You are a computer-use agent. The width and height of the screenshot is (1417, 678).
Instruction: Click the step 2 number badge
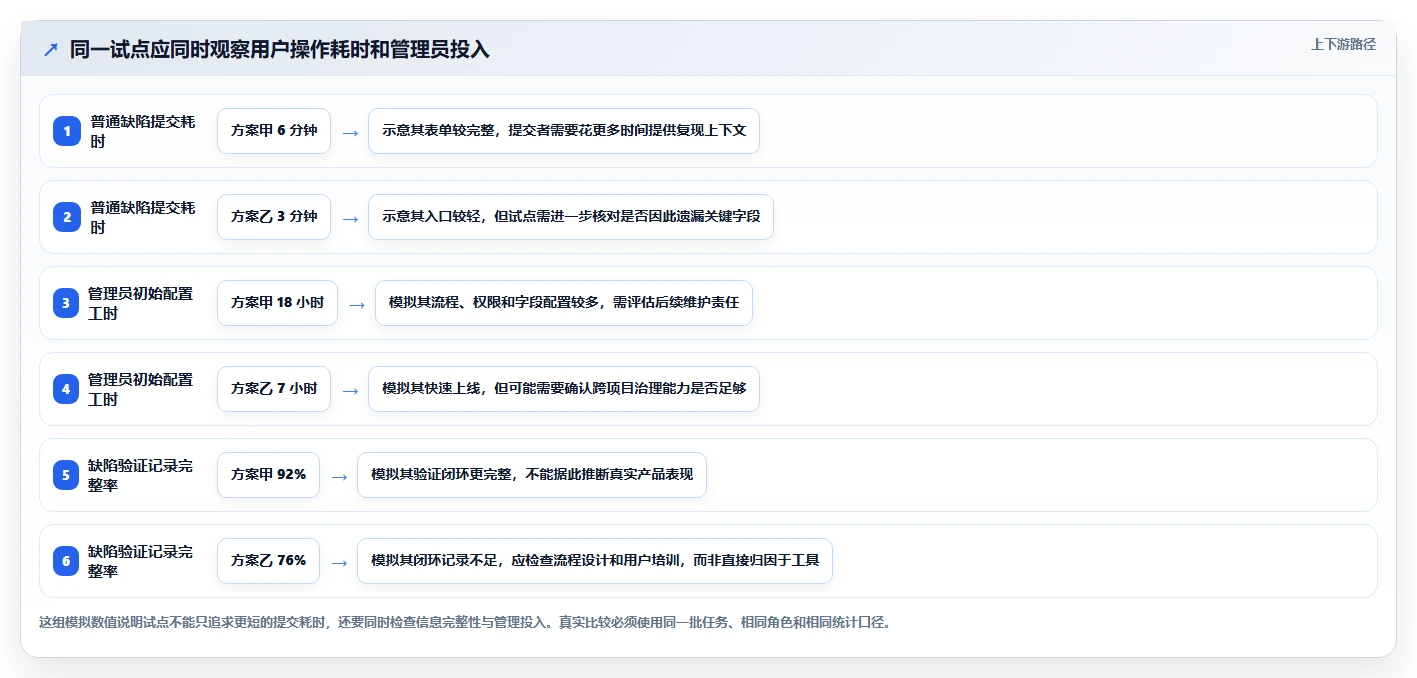67,217
